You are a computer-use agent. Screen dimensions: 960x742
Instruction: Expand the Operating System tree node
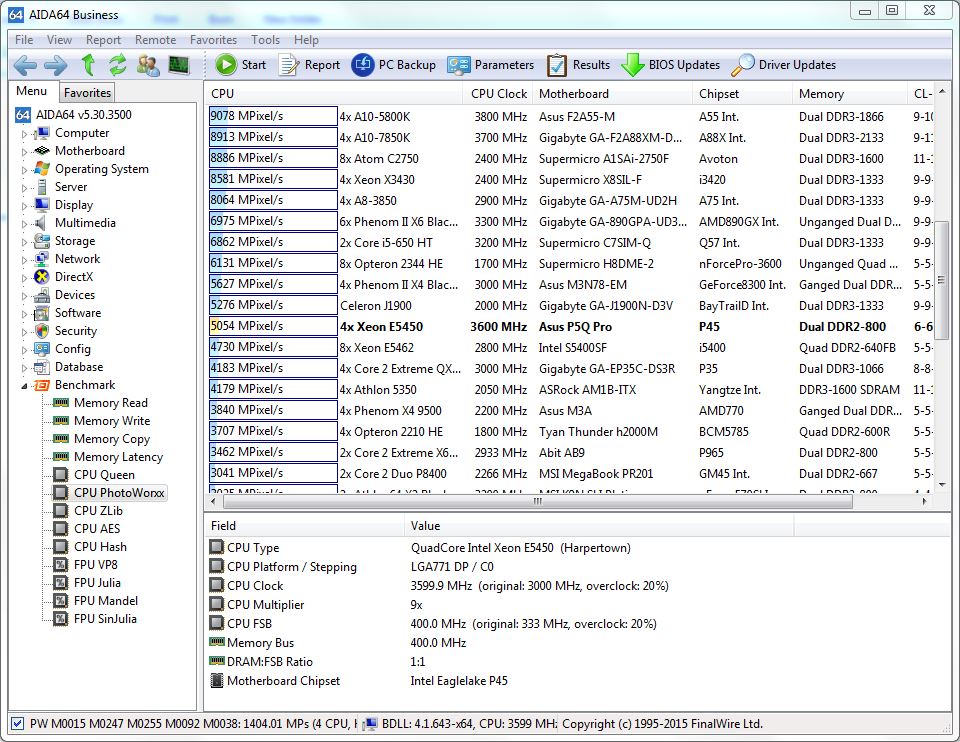24,170
